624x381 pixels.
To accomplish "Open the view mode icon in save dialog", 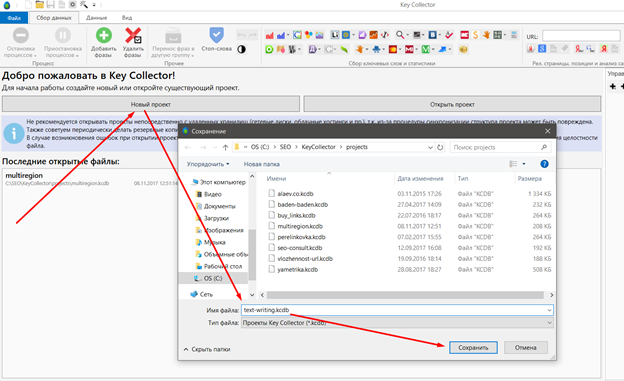I will 513,164.
